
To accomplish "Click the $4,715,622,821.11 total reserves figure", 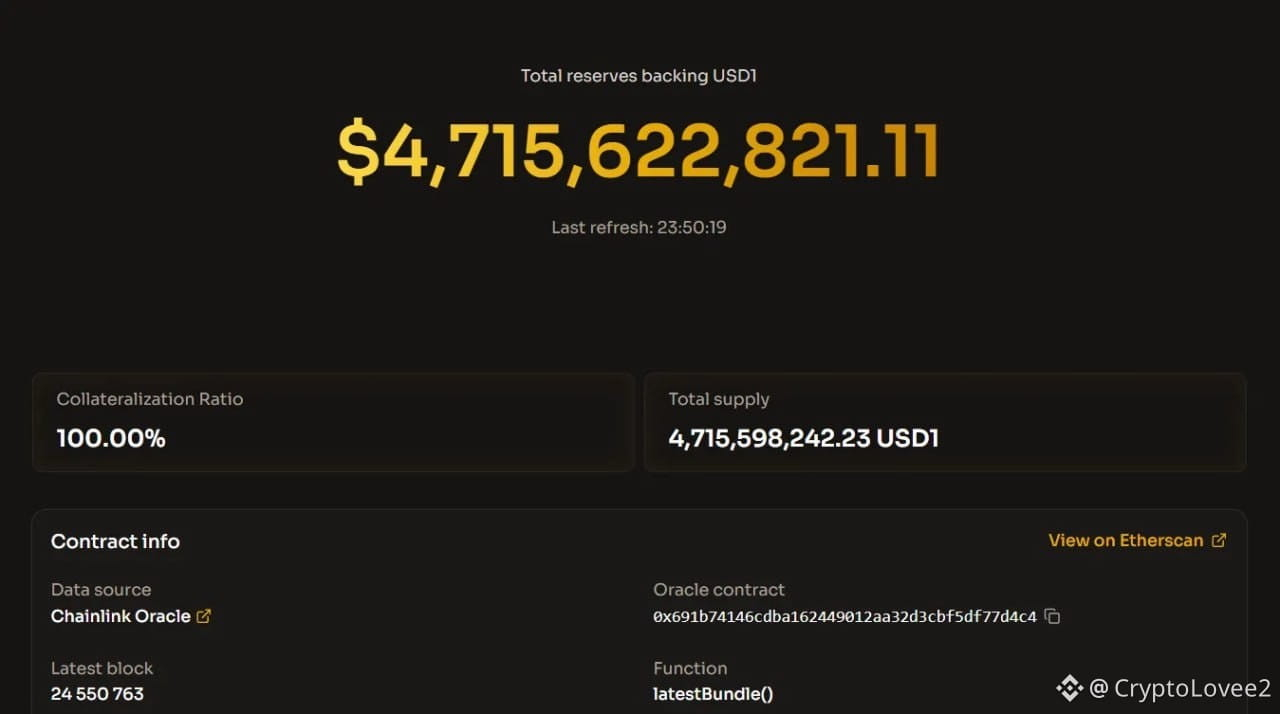I will pos(638,152).
